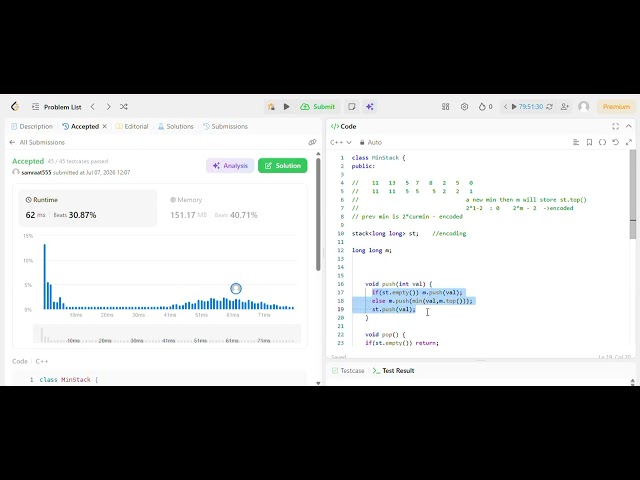Image resolution: width=640 pixels, height=480 pixels.
Task: Click your avatar marker on runtime chart
Action: click(x=236, y=289)
